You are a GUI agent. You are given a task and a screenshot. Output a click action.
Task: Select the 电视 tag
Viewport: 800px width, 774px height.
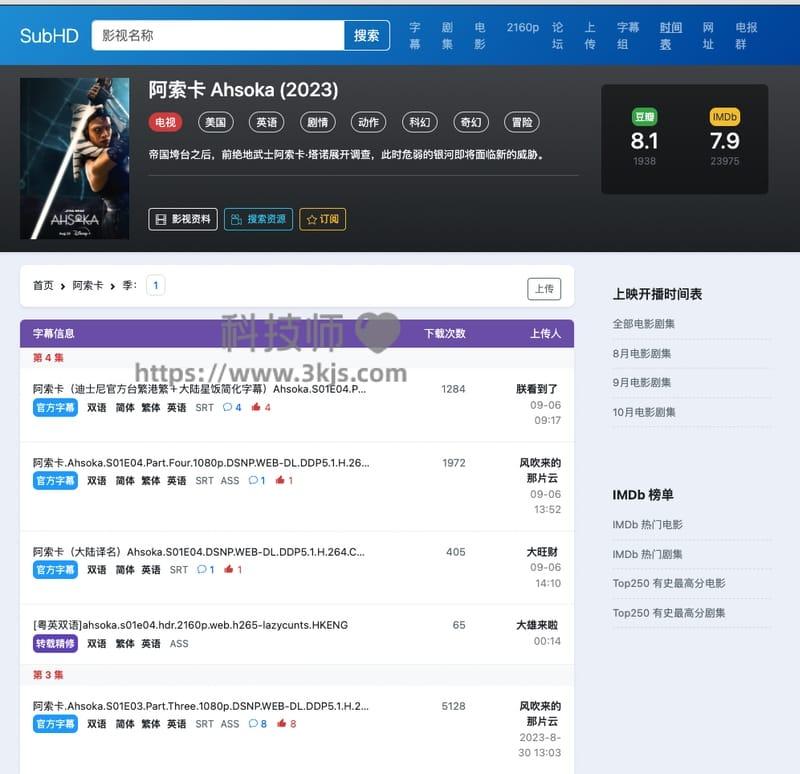point(165,122)
